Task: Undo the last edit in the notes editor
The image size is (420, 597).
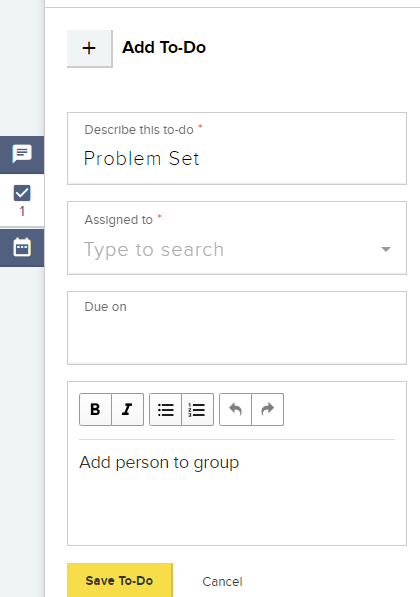Action: [236, 409]
